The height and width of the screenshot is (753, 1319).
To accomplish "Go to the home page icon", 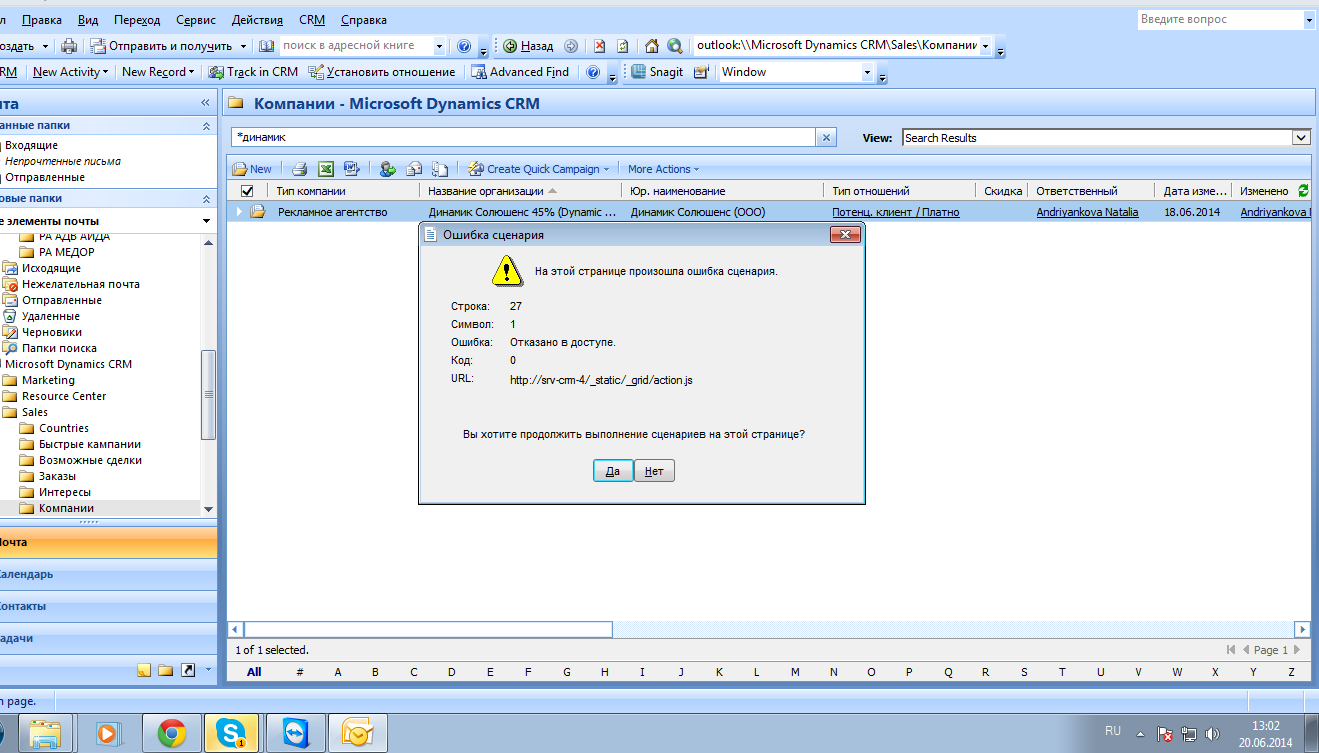I will [652, 46].
